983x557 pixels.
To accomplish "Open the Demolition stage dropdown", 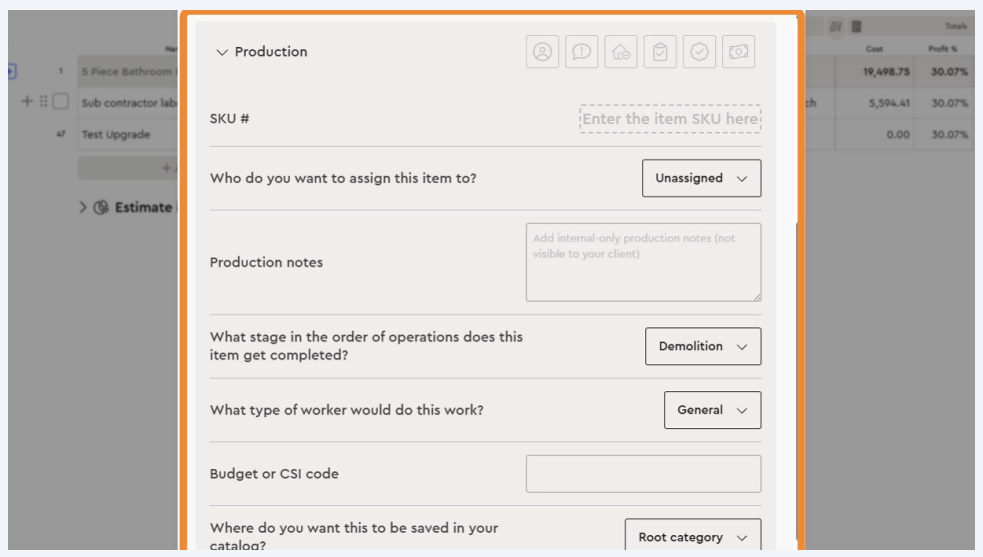I will (x=702, y=346).
